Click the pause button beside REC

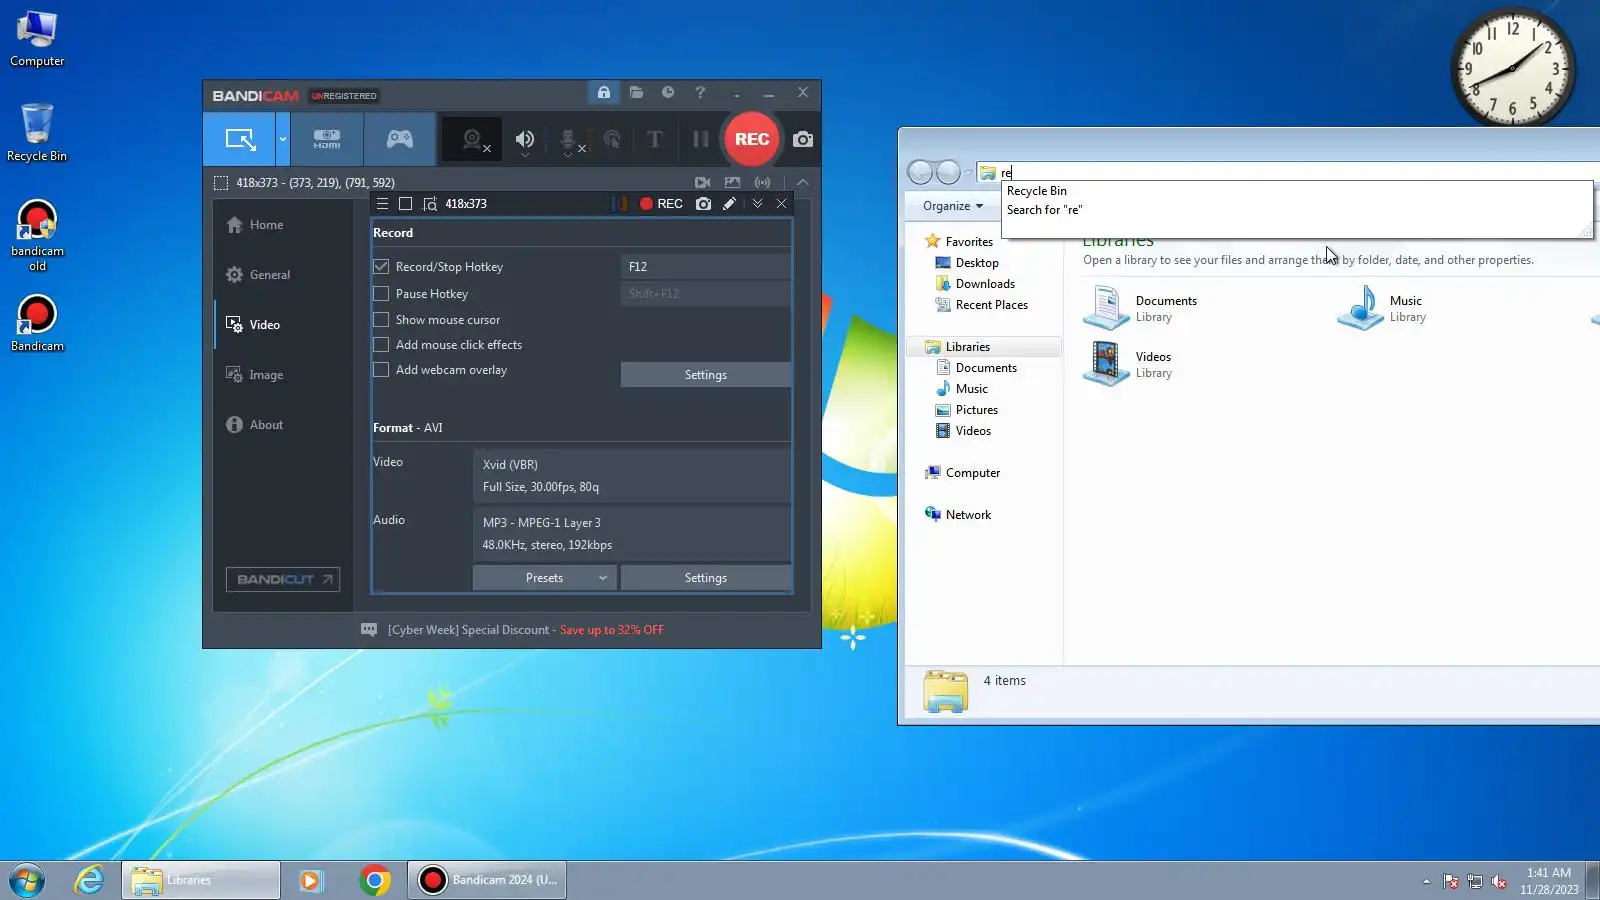[701, 140]
